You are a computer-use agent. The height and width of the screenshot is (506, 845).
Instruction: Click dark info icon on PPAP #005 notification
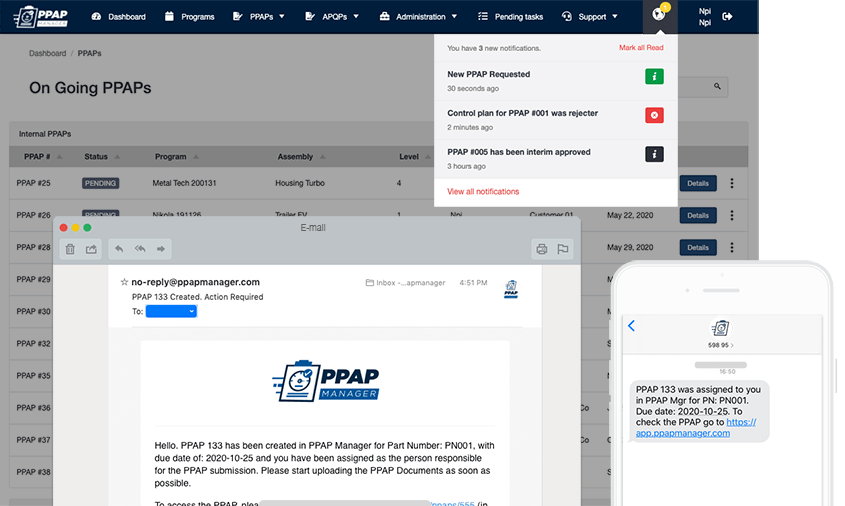654,154
